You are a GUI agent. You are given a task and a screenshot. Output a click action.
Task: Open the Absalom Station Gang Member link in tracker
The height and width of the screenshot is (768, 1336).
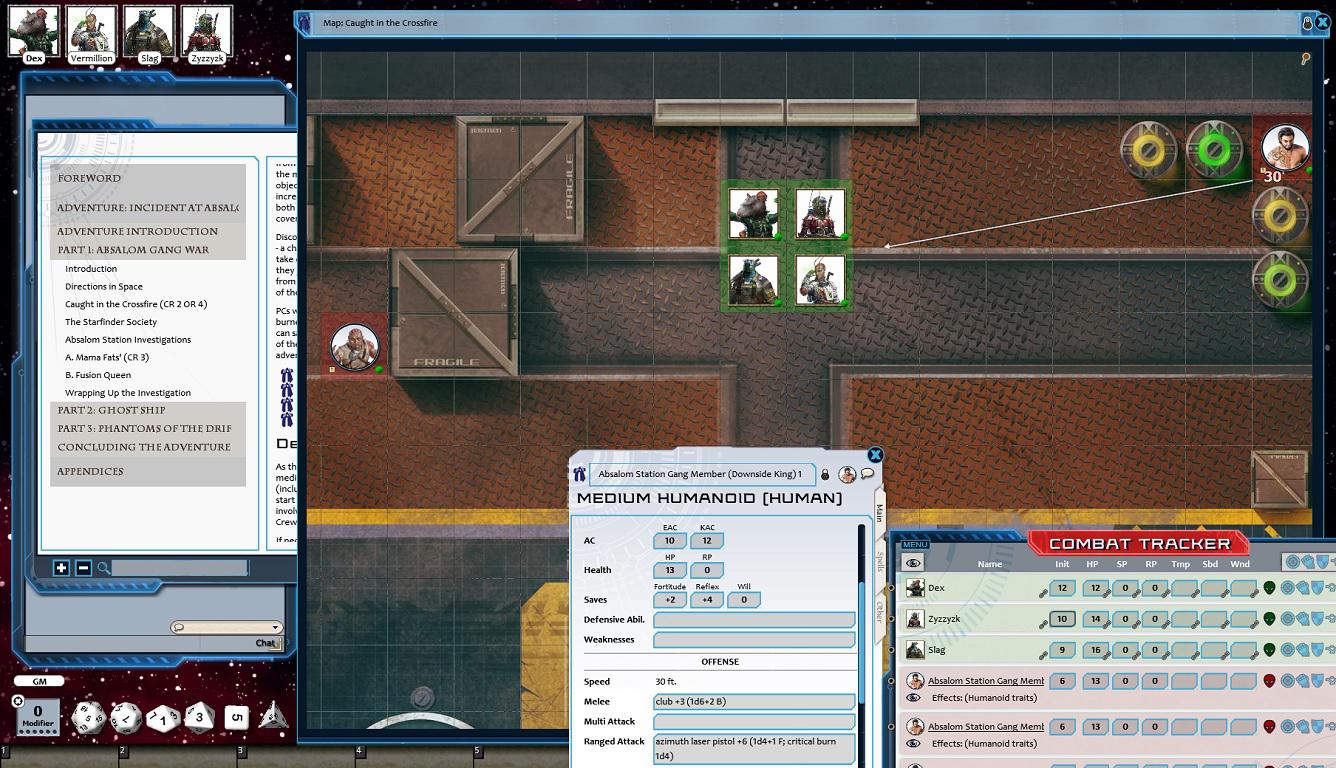(x=986, y=680)
